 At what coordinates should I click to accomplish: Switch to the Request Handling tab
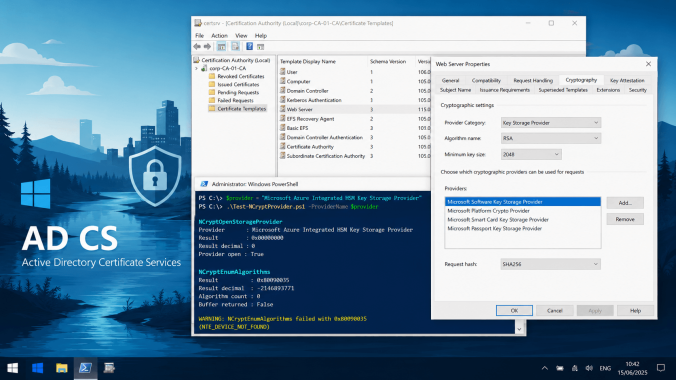coord(533,81)
